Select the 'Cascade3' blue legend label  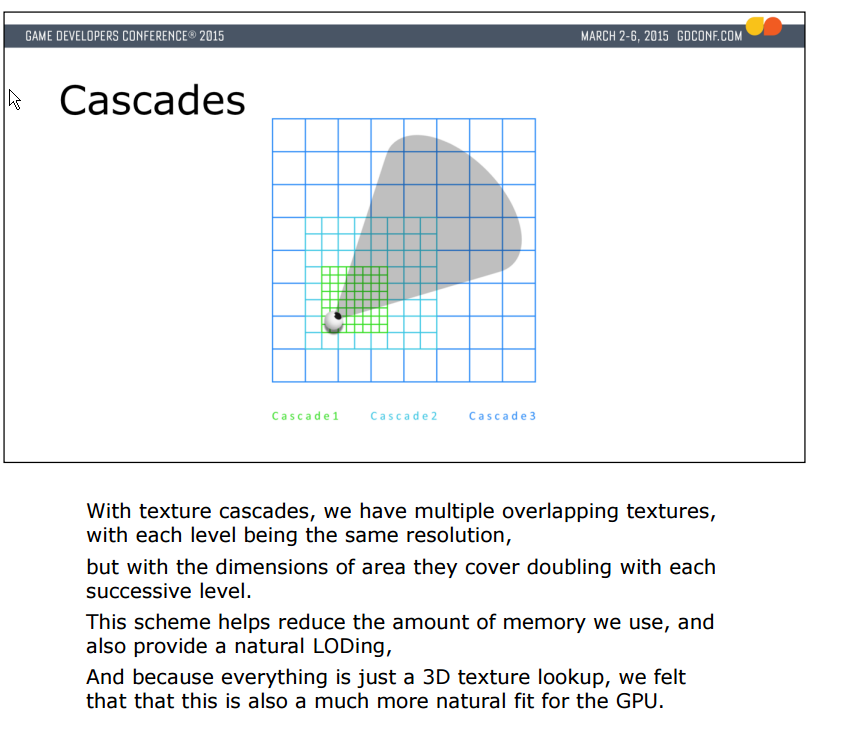click(x=502, y=416)
